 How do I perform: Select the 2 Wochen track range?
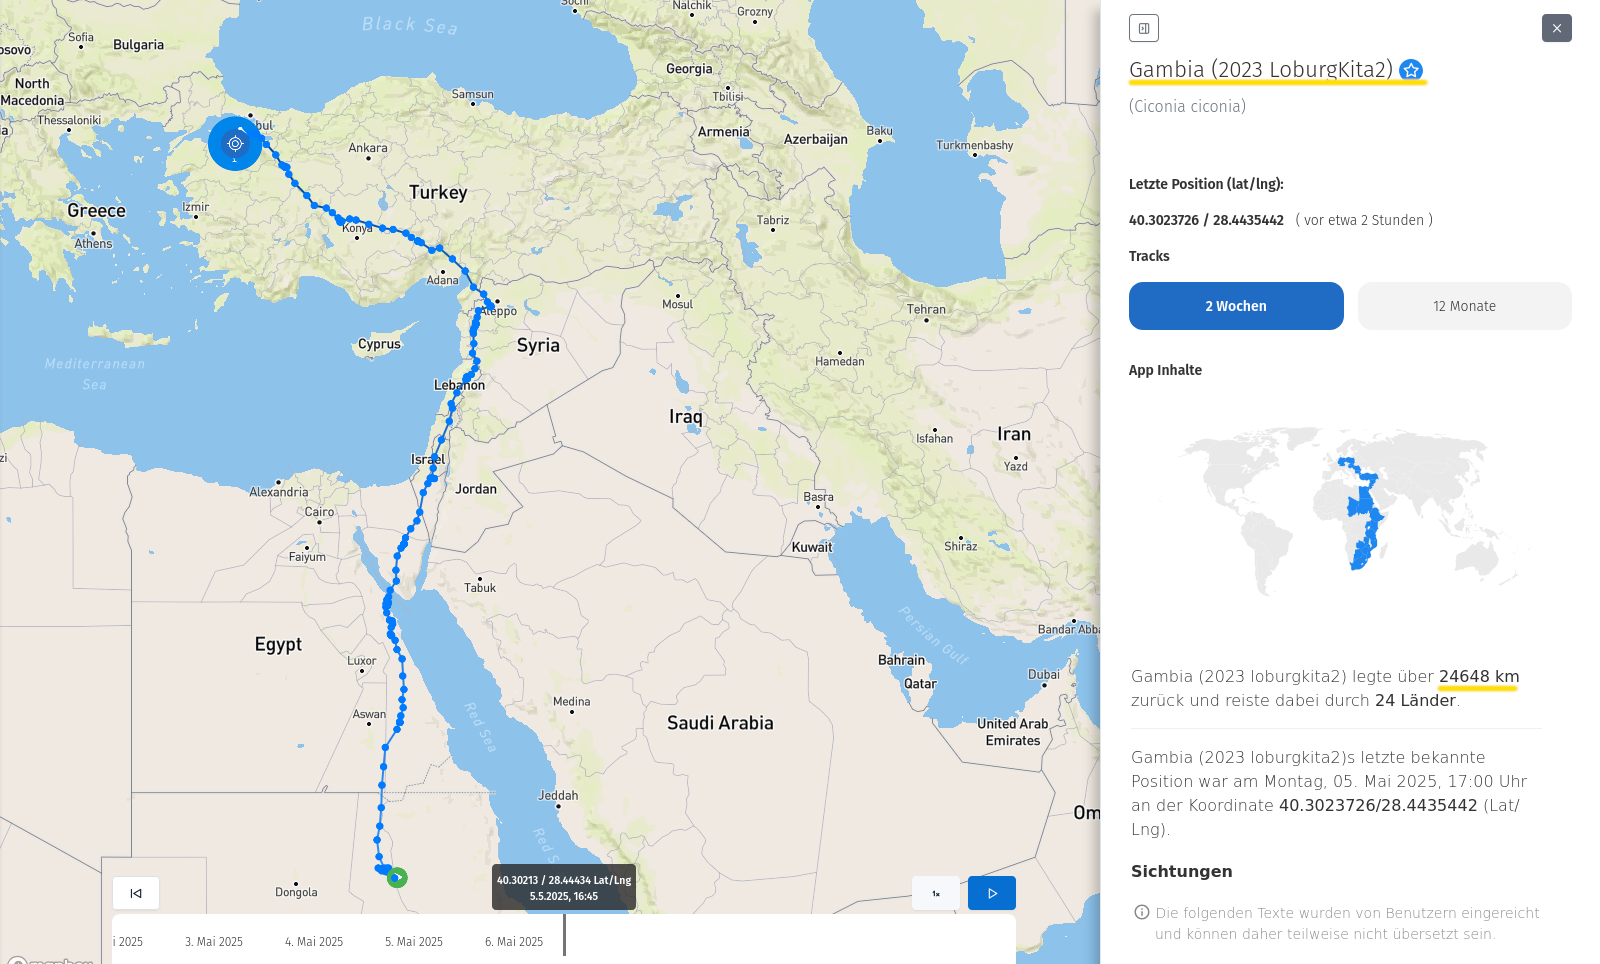(x=1236, y=306)
